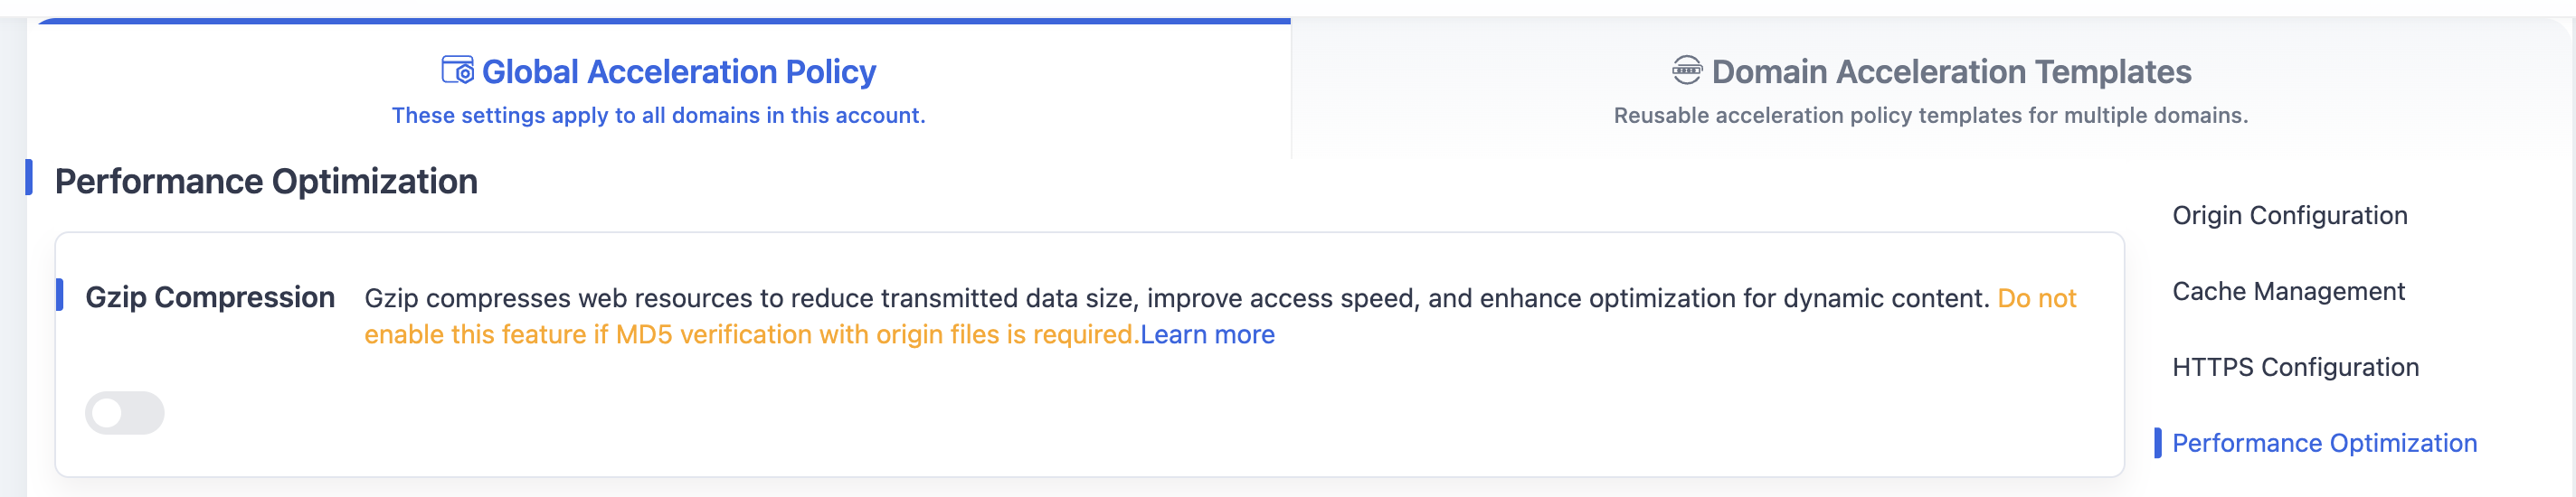Open the Learn more link
The width and height of the screenshot is (2576, 497).
(x=1207, y=334)
